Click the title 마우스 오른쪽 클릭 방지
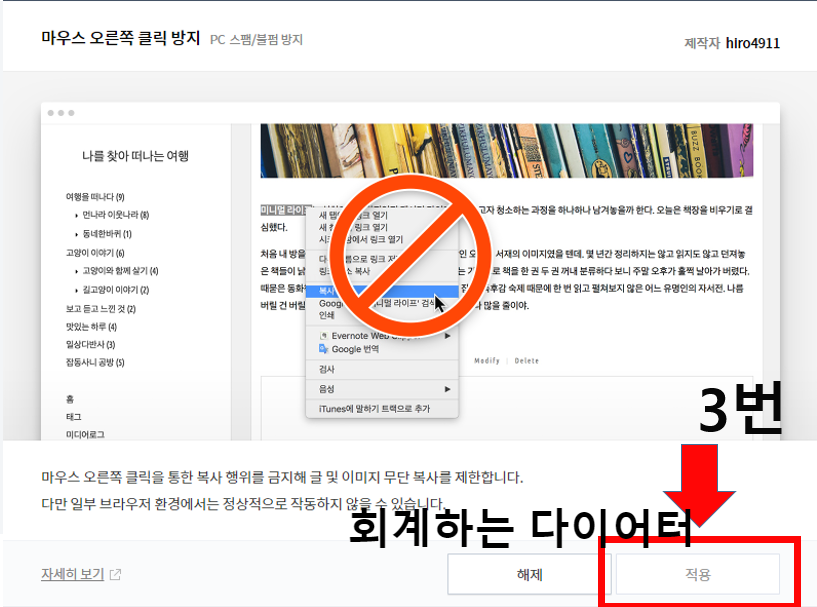The width and height of the screenshot is (817, 607). click(120, 38)
